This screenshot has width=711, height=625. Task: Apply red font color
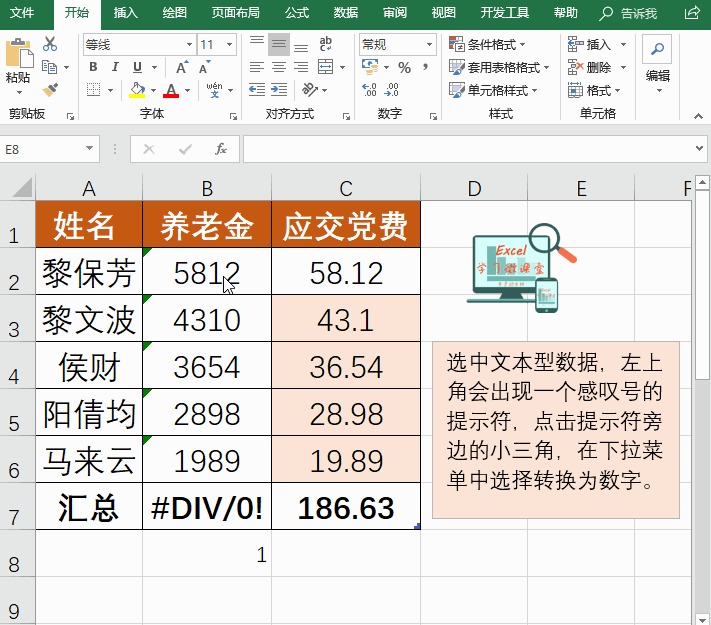(x=171, y=90)
